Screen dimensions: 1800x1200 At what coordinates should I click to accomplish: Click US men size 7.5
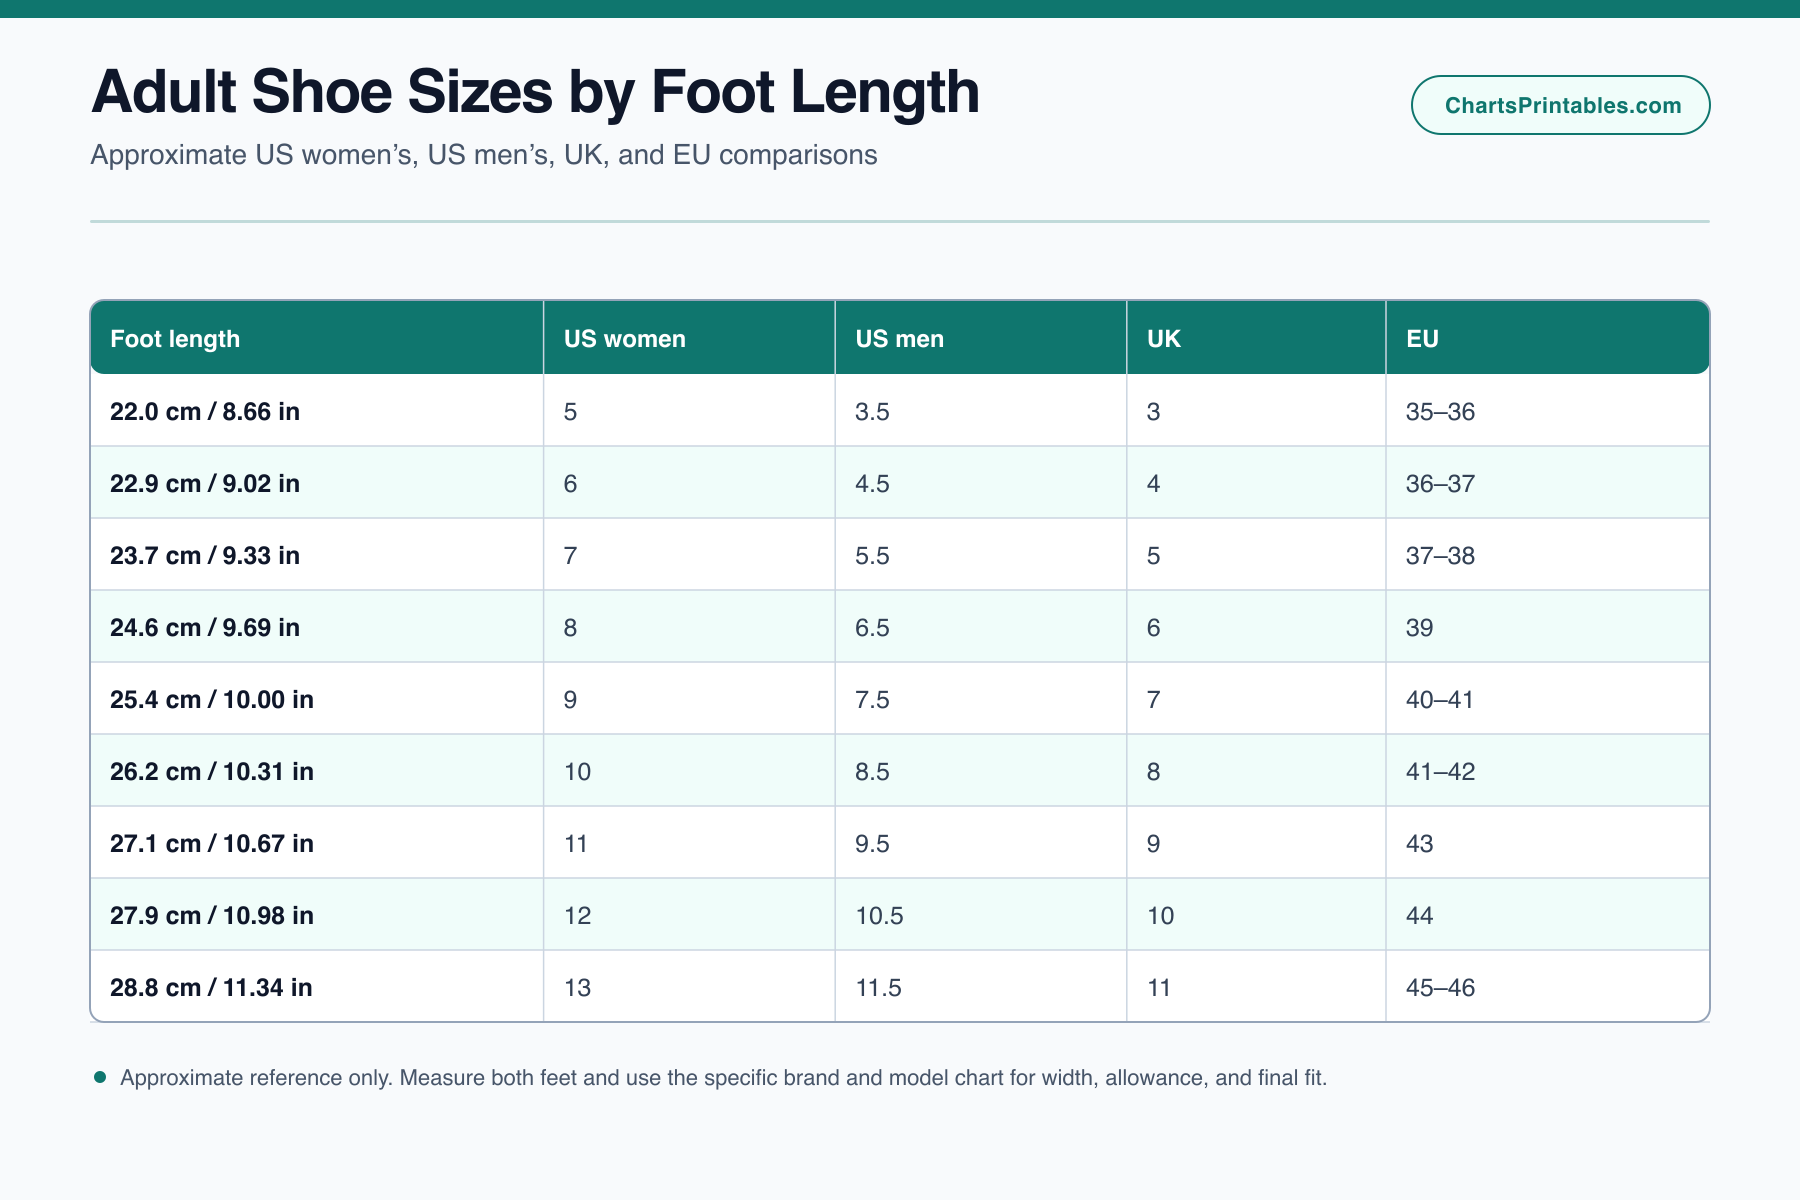981,699
